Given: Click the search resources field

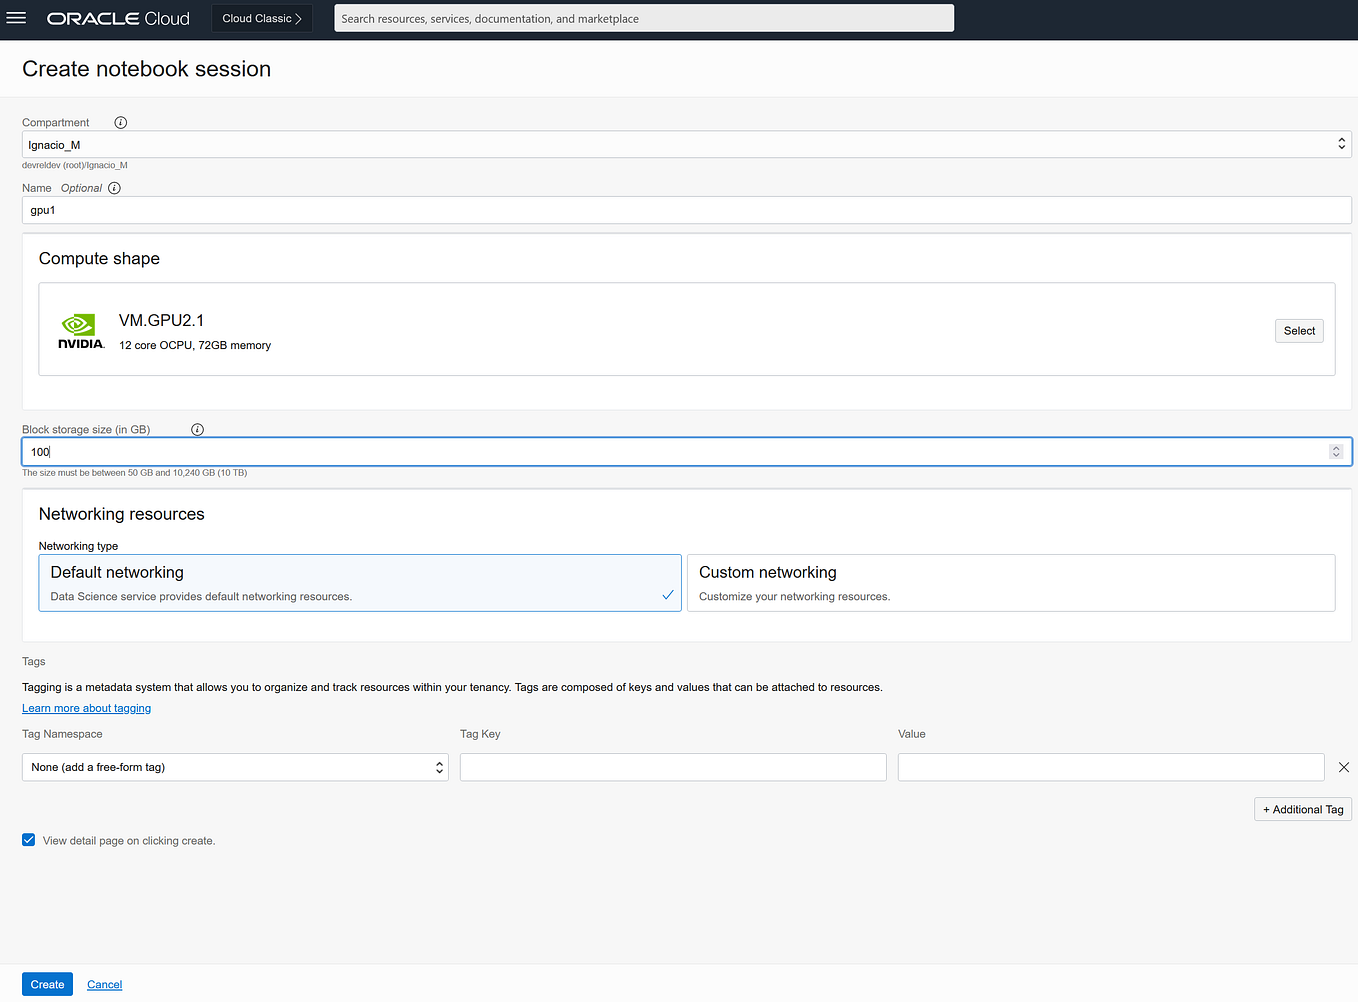Looking at the screenshot, I should [x=643, y=18].
